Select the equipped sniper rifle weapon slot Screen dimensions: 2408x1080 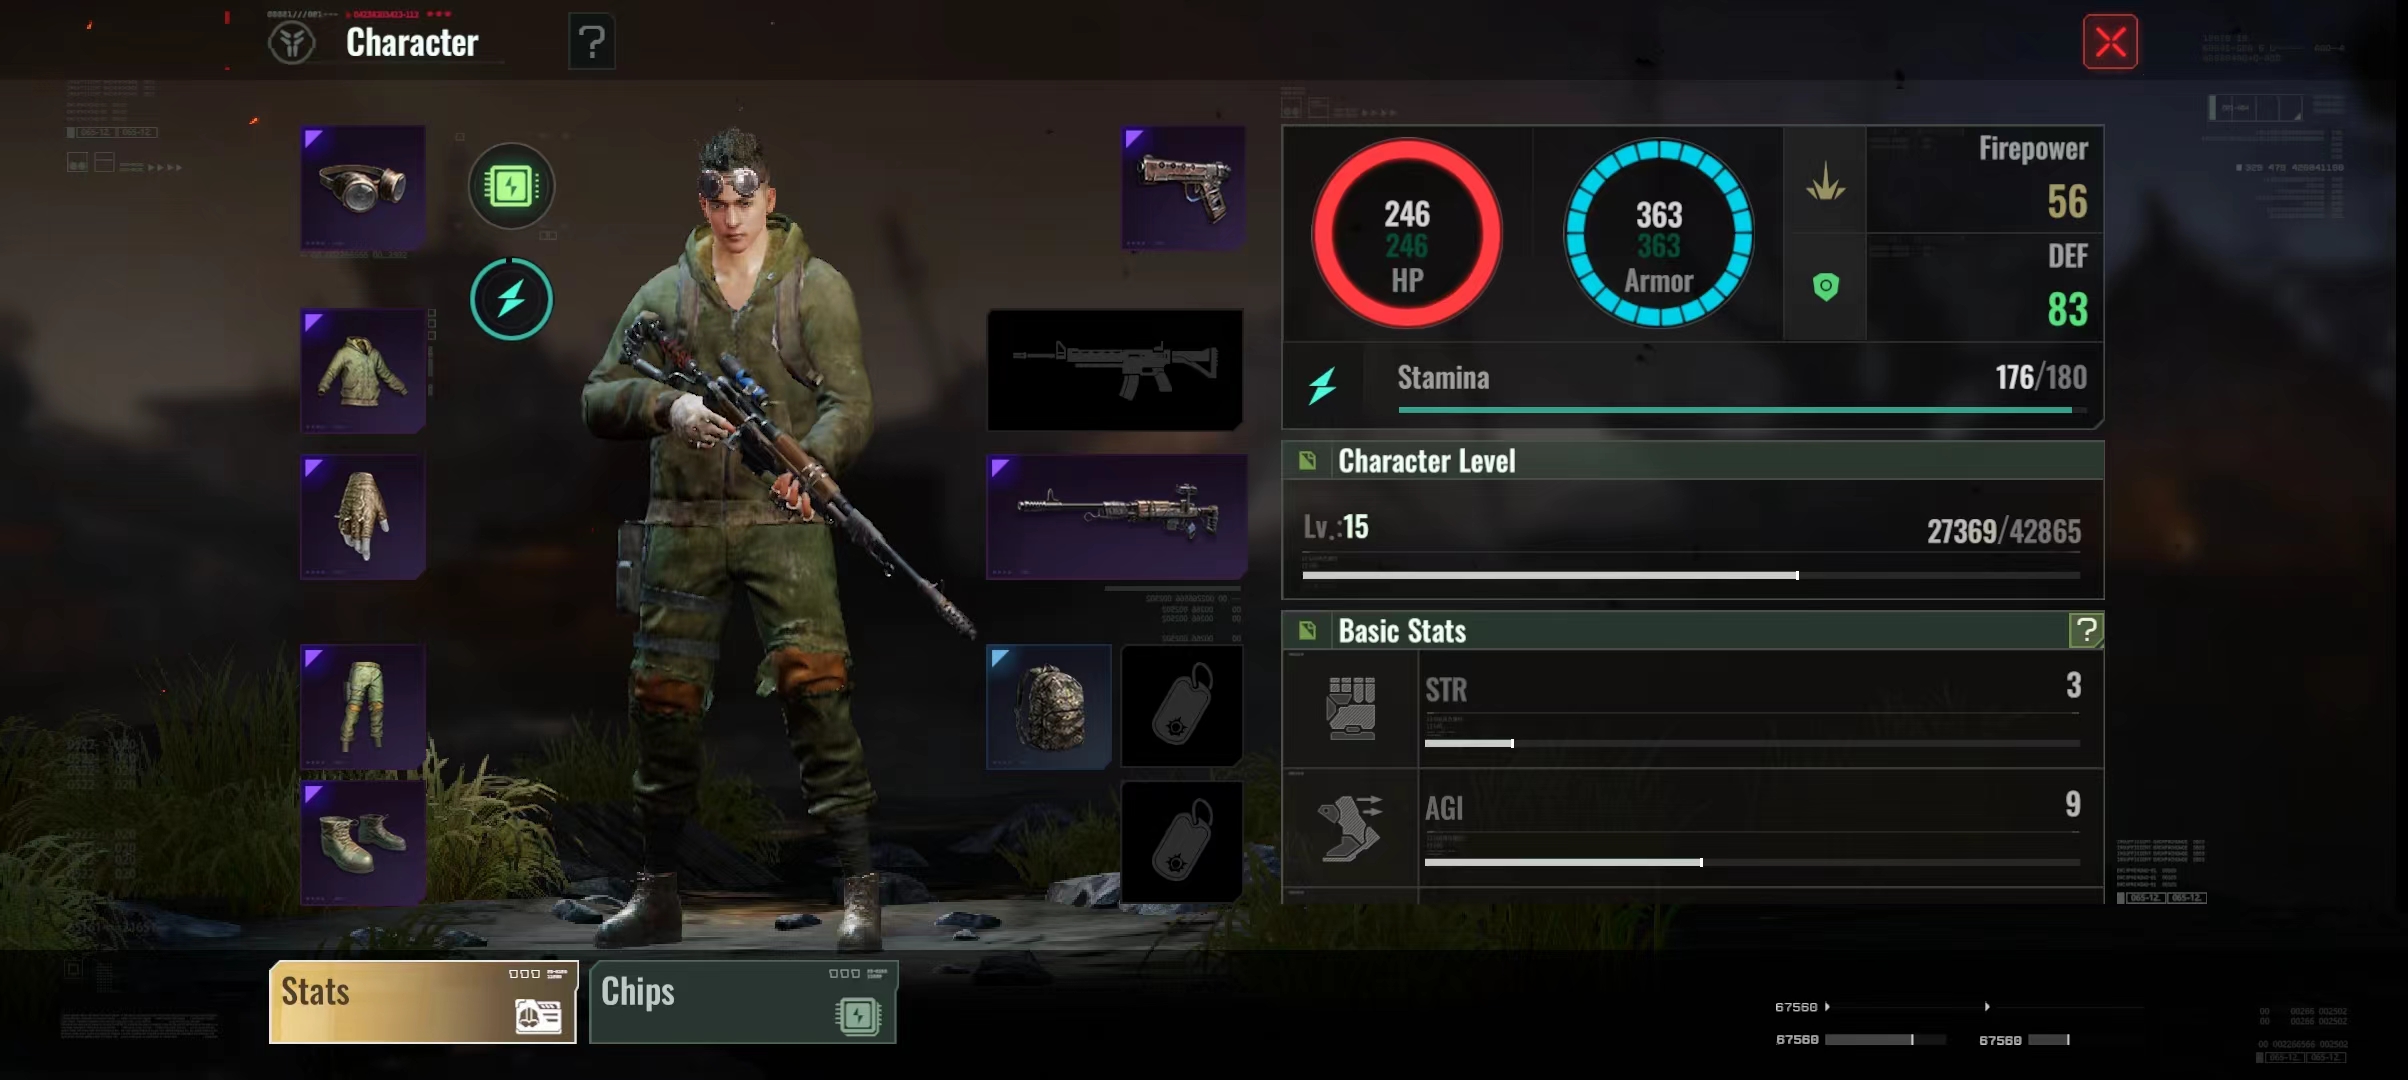[1116, 517]
